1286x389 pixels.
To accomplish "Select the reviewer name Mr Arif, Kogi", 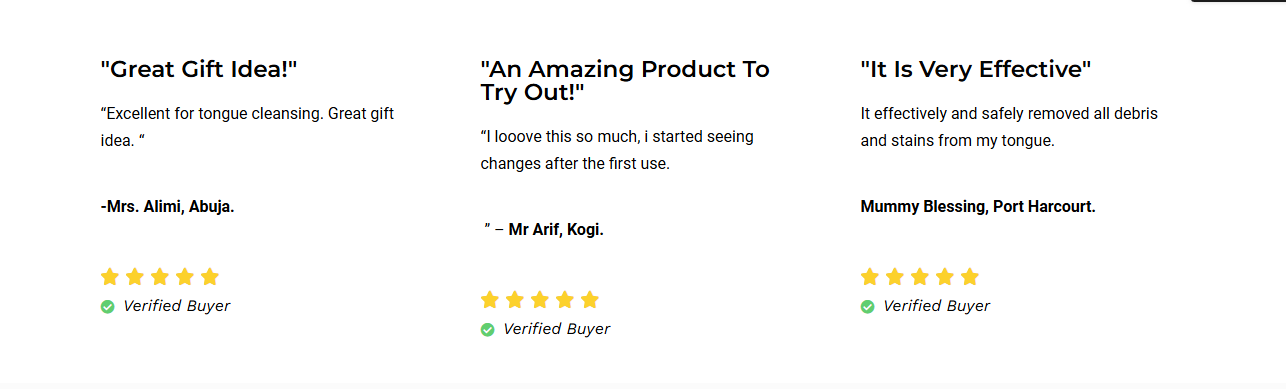I will 556,230.
